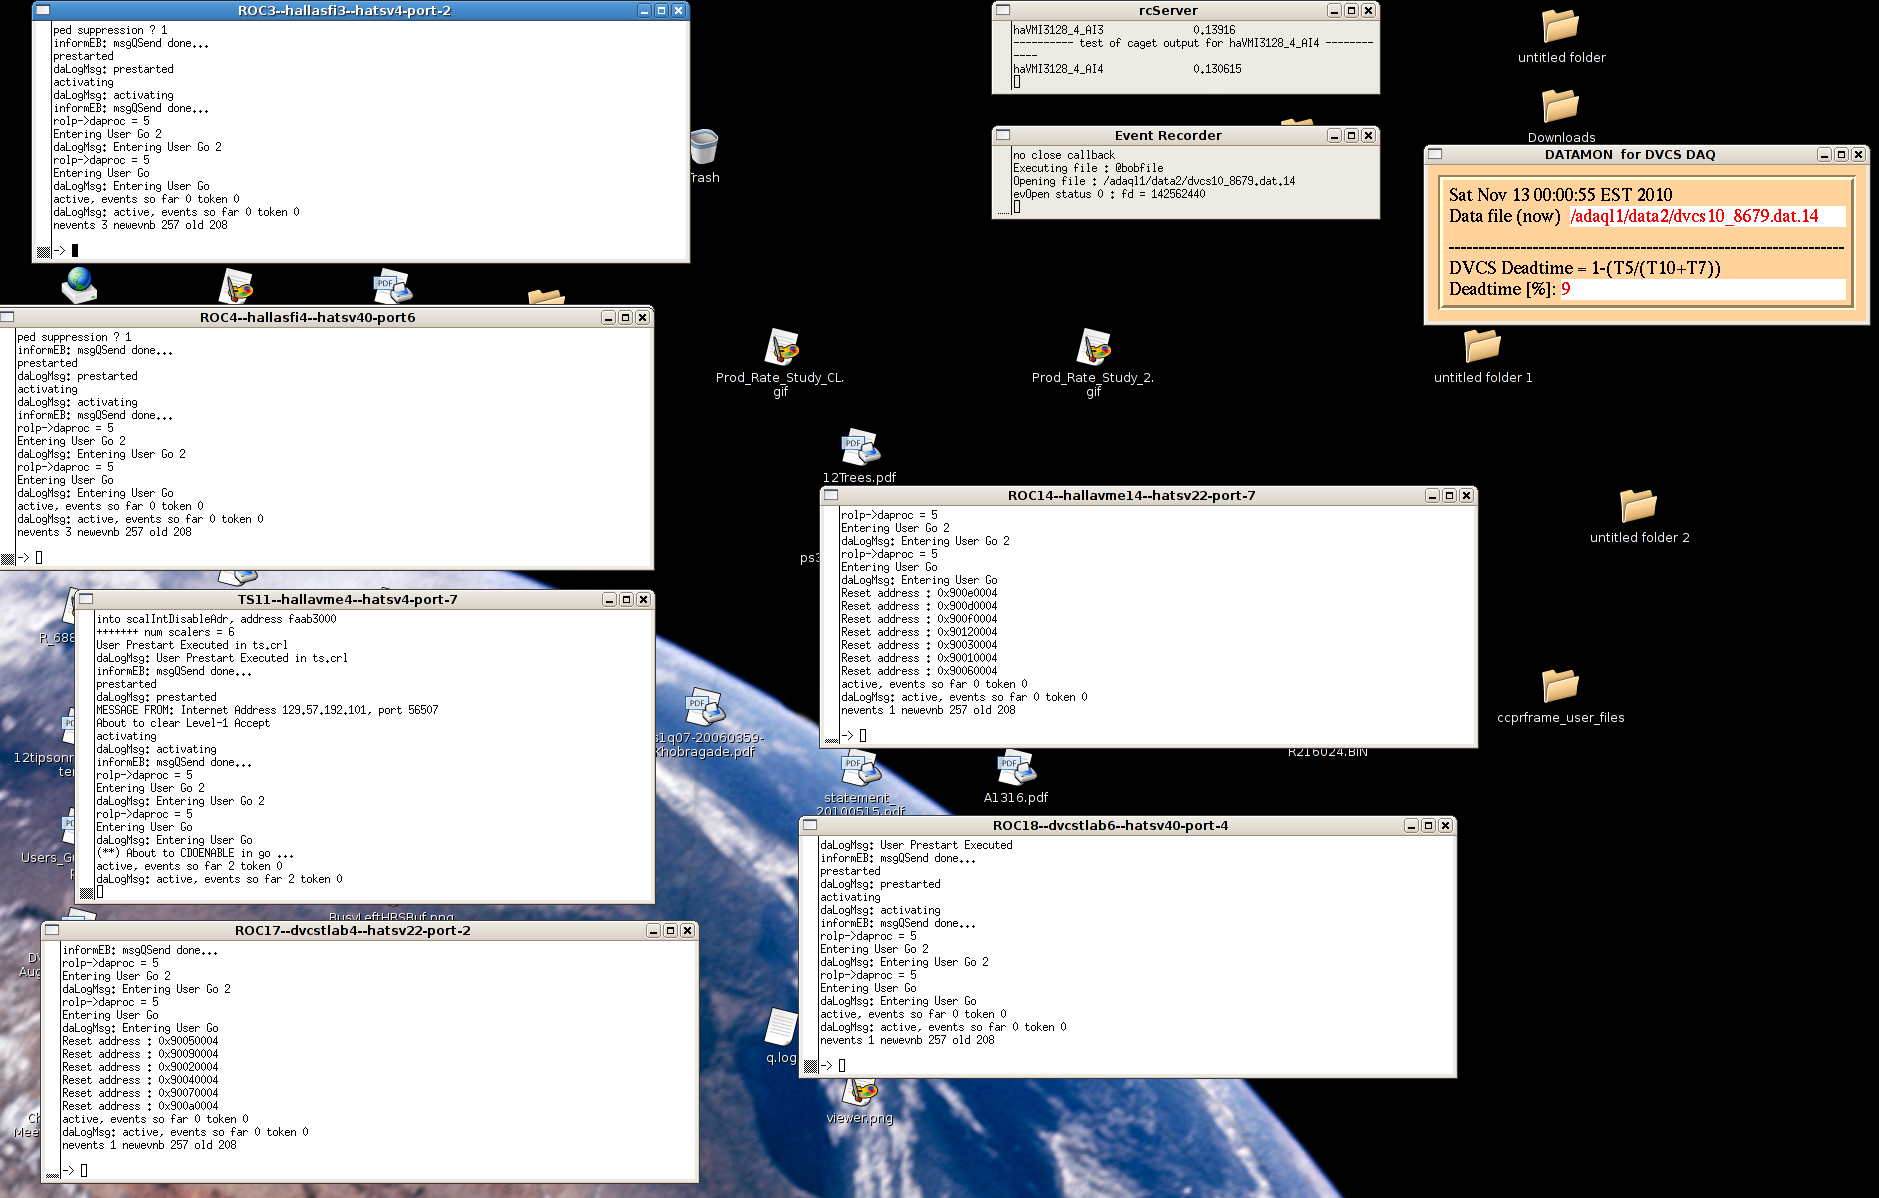The width and height of the screenshot is (1879, 1198).
Task: Click 'Sat Nov 13 00:00:55 EST 2010' text
Action: [x=1560, y=195]
